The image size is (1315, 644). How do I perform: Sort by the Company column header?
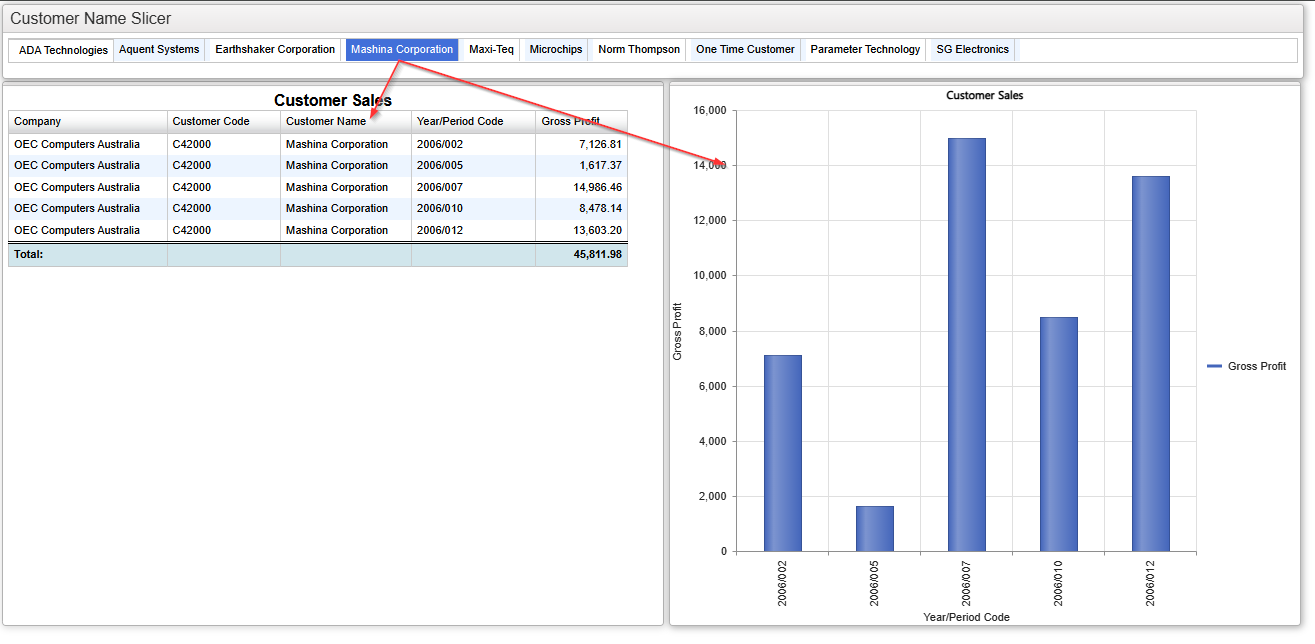click(x=88, y=121)
